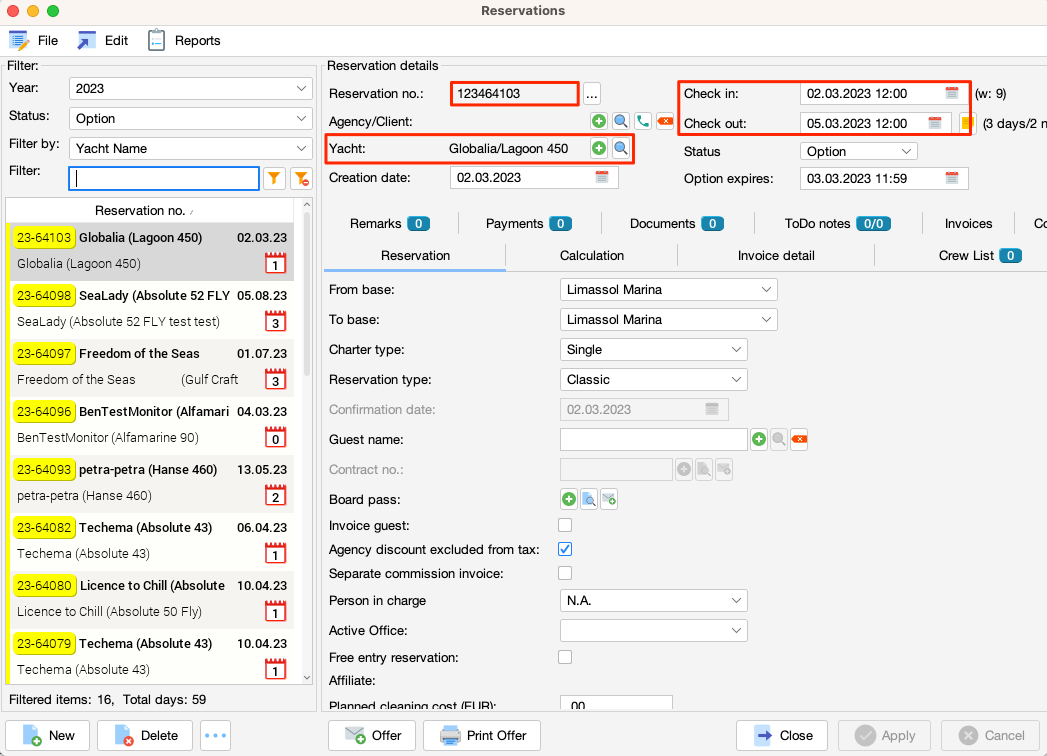Open the Person in charge dropdown
This screenshot has width=1047, height=756.
click(x=653, y=600)
